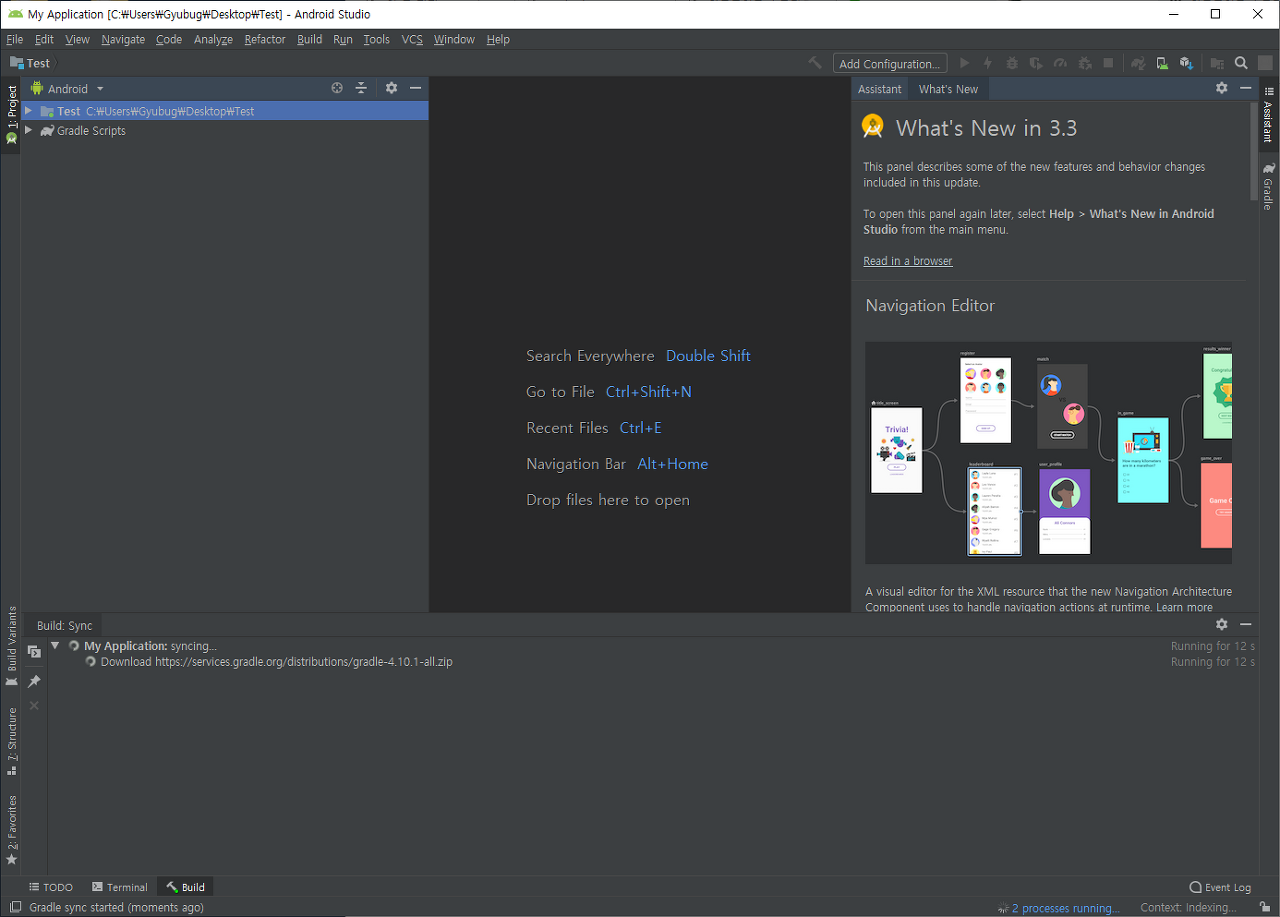The width and height of the screenshot is (1280, 917).
Task: Click the background processes progress spinner
Action: [x=1003, y=908]
